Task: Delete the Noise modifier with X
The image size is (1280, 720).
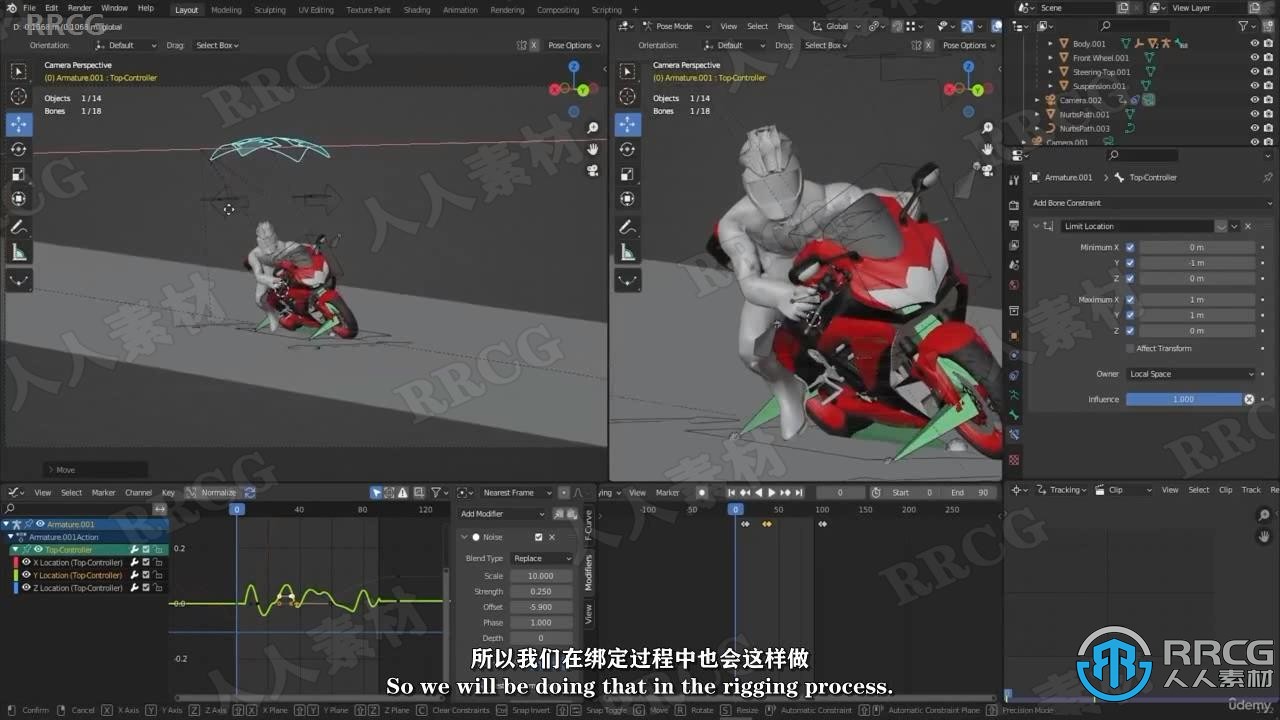Action: point(552,537)
